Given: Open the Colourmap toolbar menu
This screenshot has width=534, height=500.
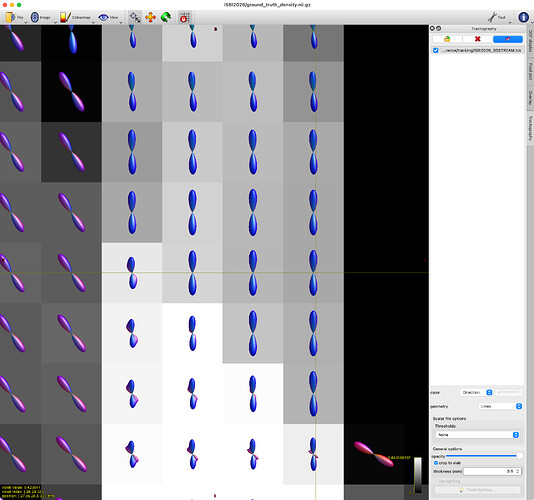Looking at the screenshot, I should [x=75, y=17].
